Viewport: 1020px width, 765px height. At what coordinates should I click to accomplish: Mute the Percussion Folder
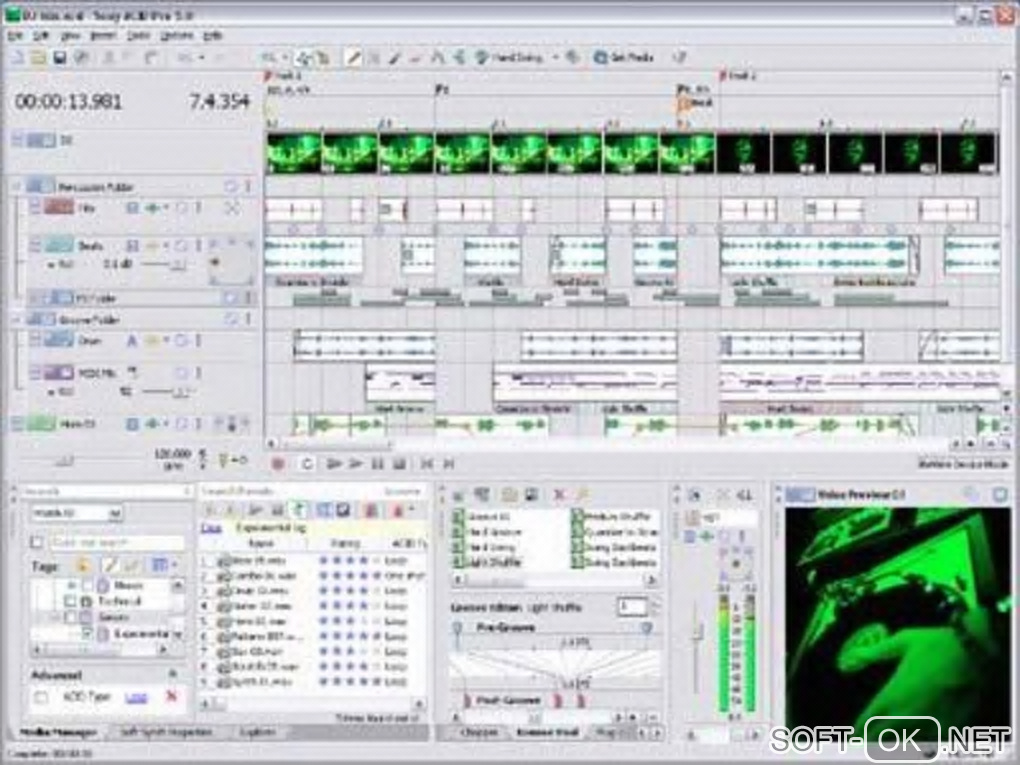coord(230,187)
